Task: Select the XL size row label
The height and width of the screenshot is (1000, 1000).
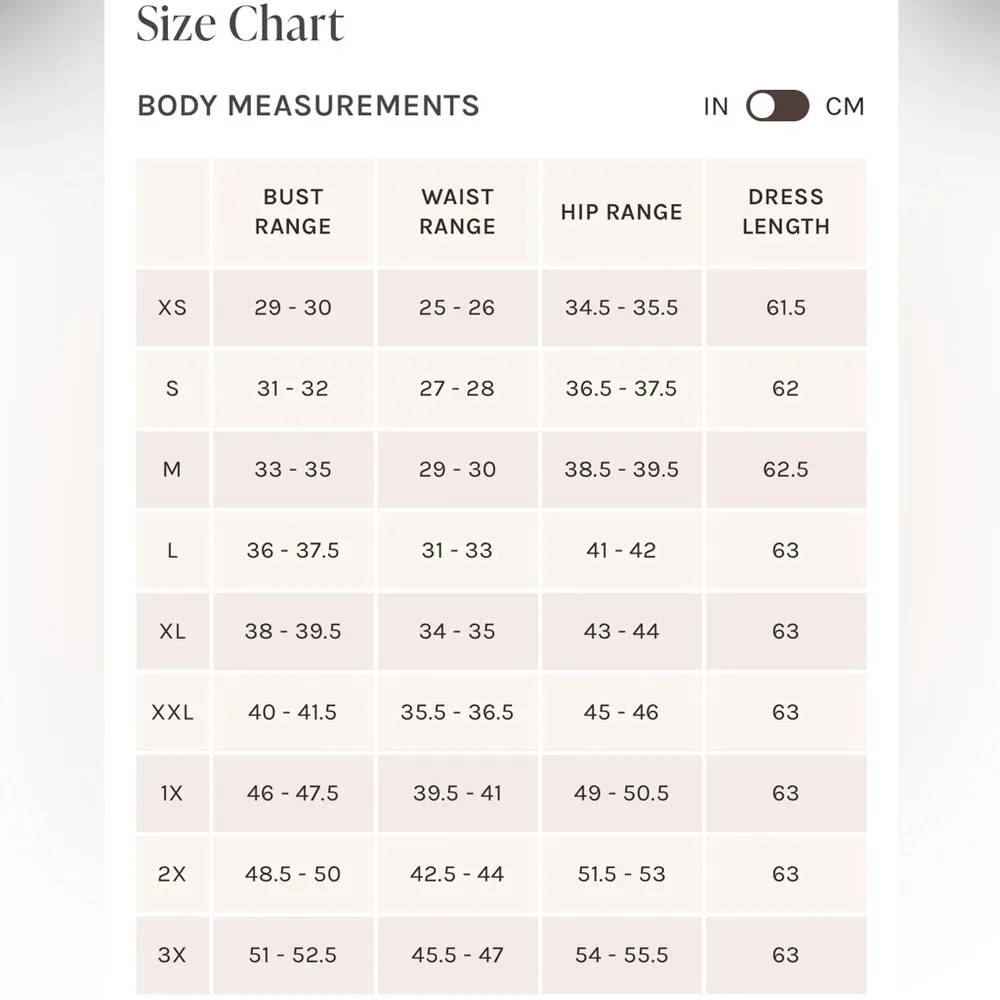Action: pos(172,632)
